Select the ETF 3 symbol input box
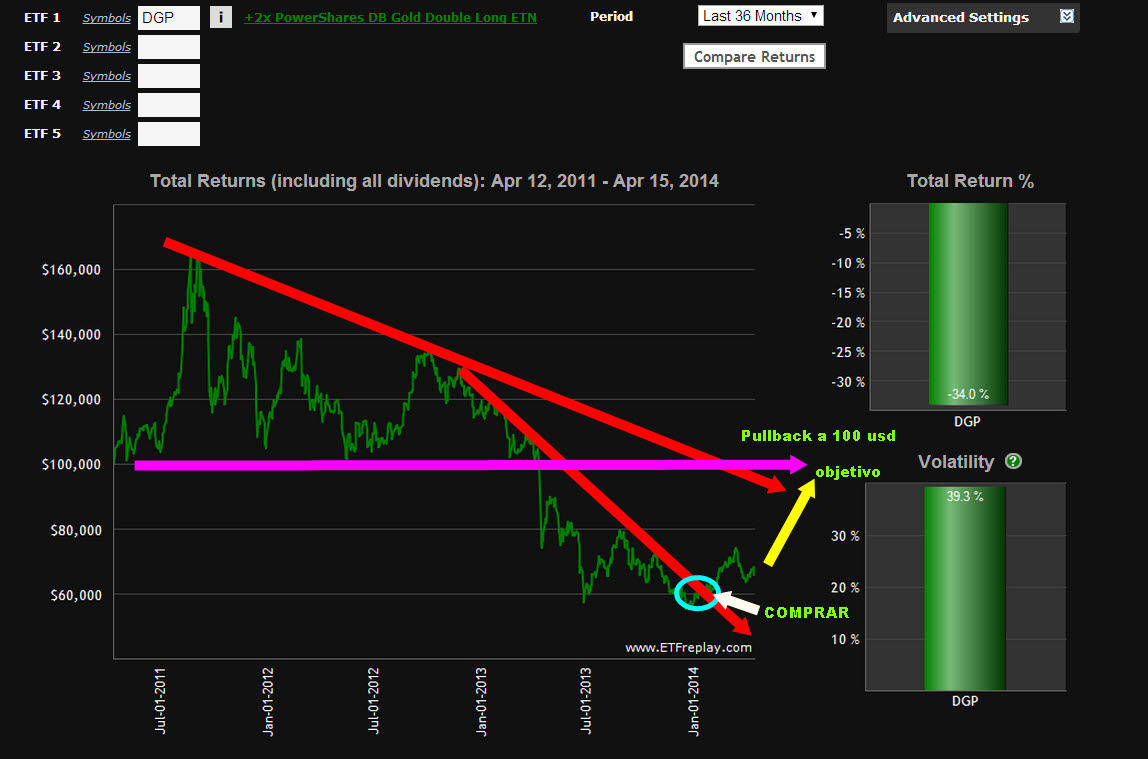The width and height of the screenshot is (1148, 759). (168, 76)
